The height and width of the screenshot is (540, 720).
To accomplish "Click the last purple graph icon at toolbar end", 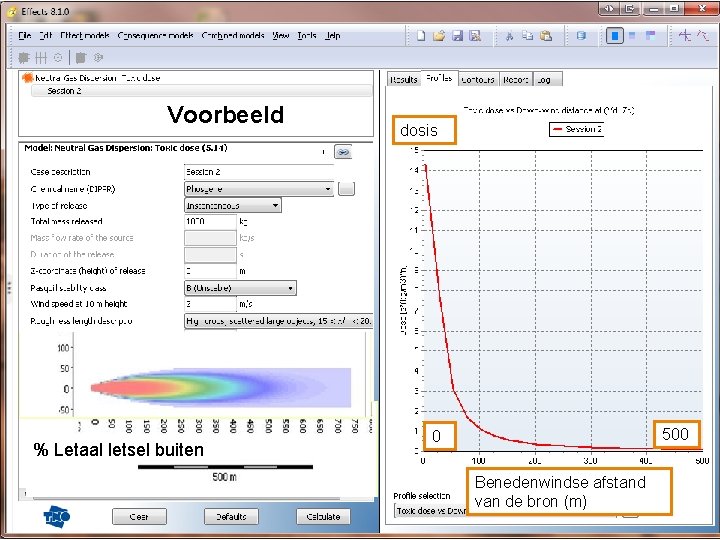I will [x=703, y=36].
